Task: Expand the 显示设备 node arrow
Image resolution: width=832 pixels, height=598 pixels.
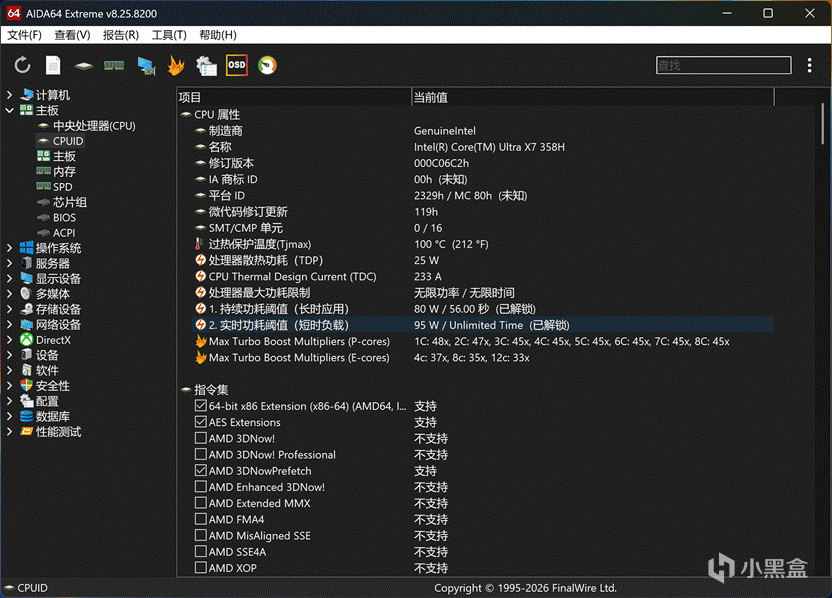Action: click(x=9, y=279)
